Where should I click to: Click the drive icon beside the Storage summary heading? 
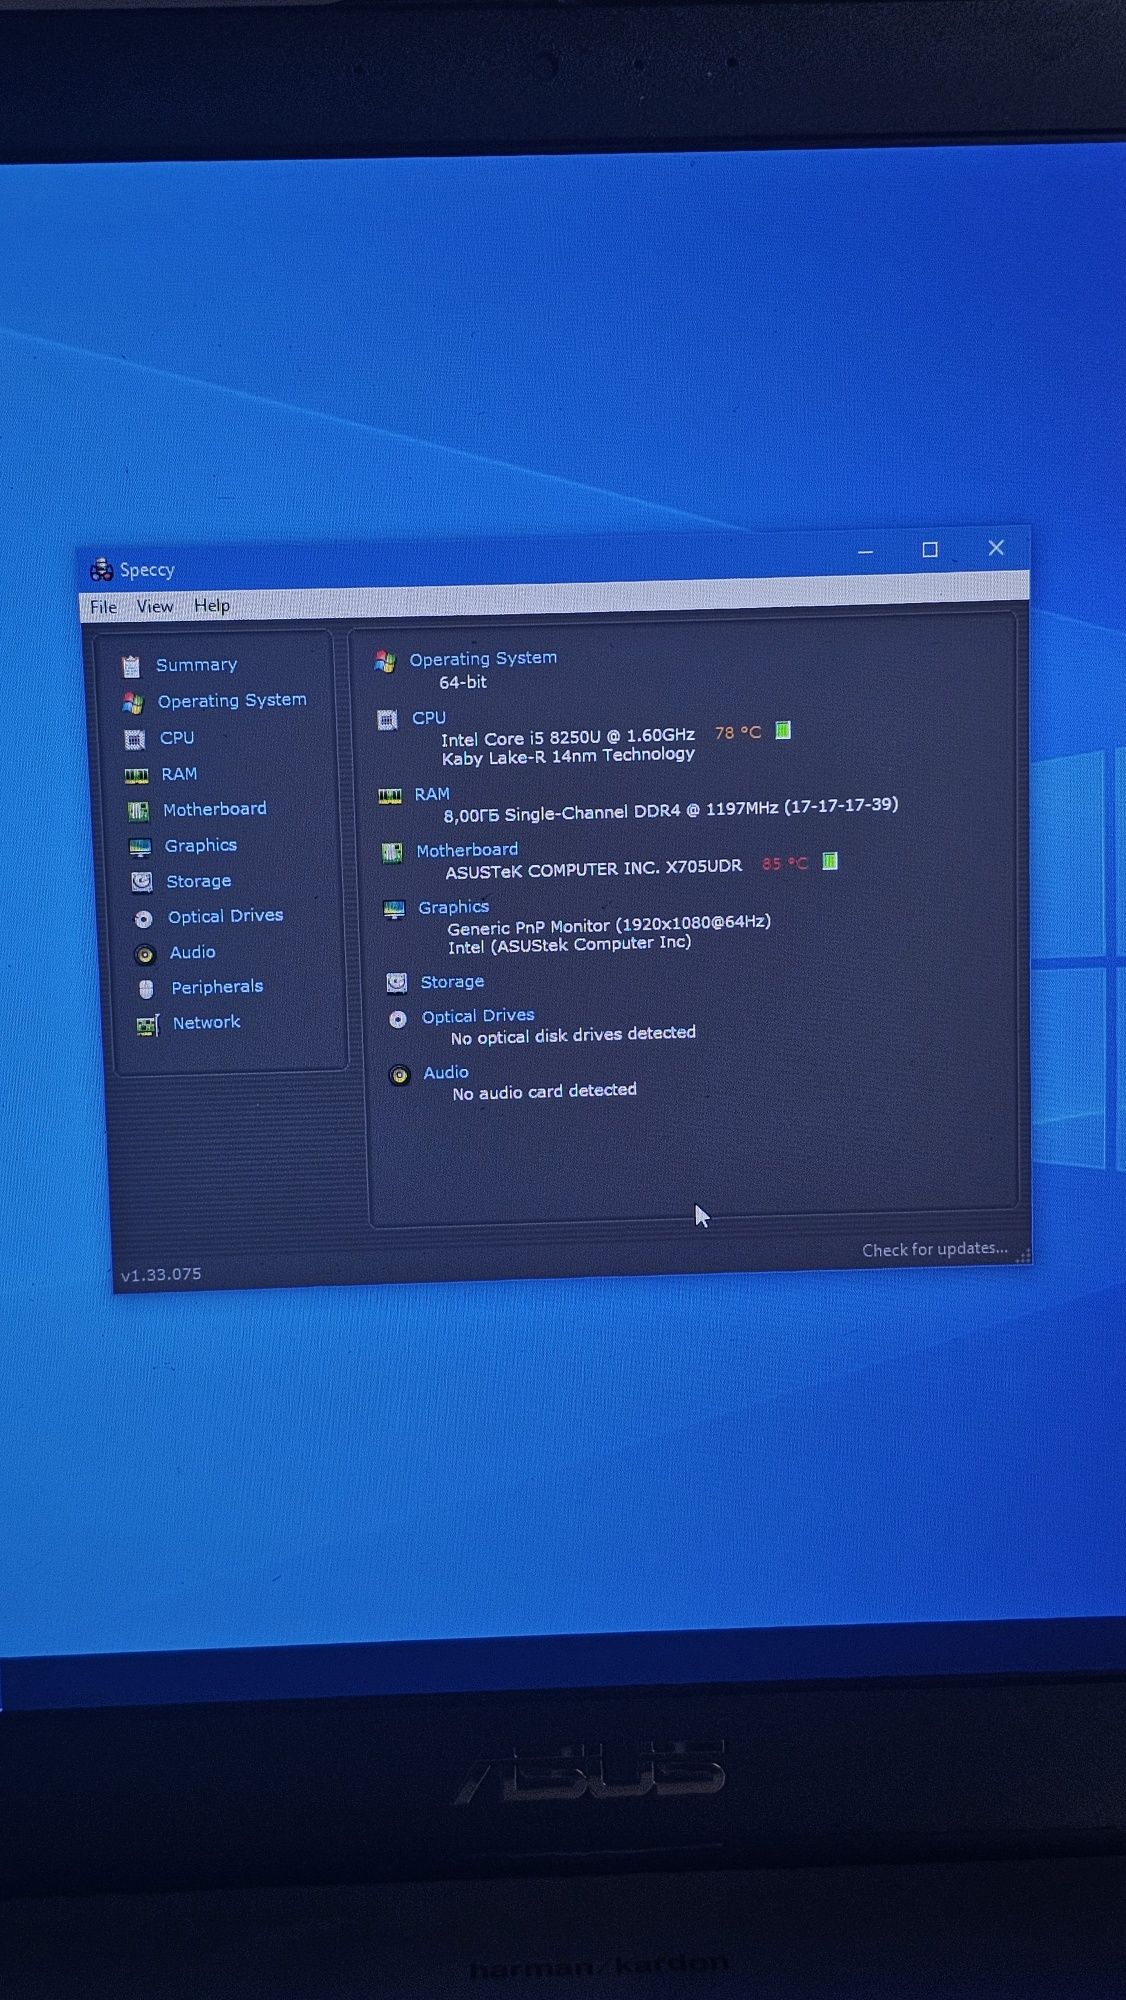pos(397,983)
